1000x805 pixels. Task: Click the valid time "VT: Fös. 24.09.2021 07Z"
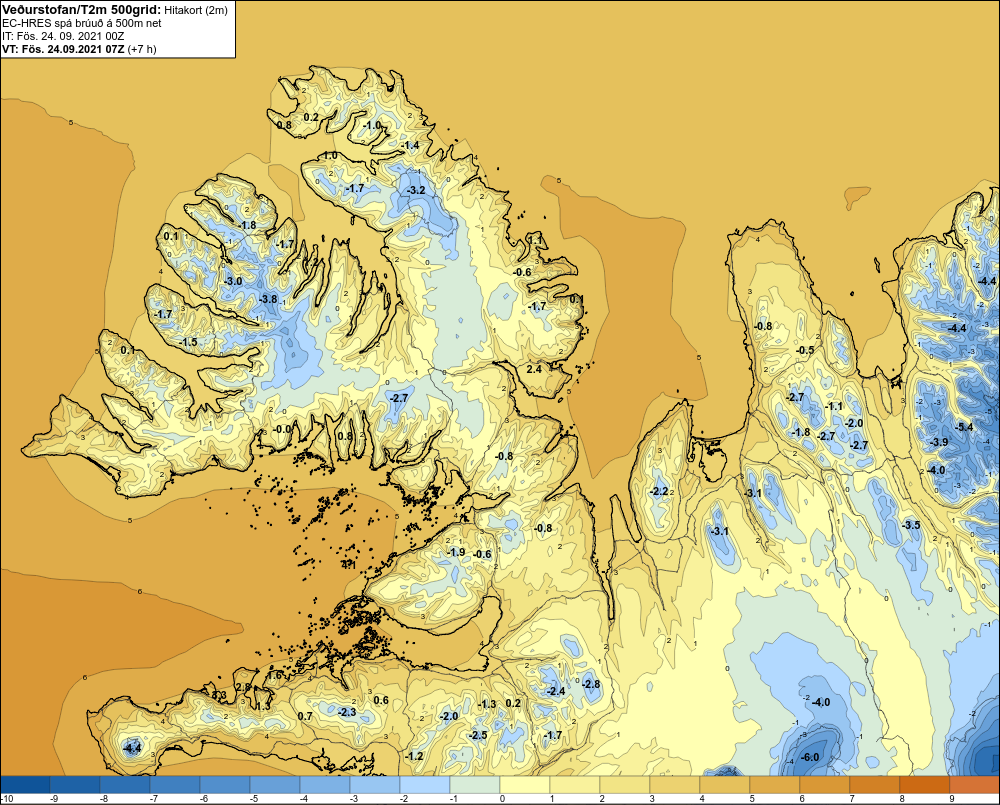(x=63, y=48)
